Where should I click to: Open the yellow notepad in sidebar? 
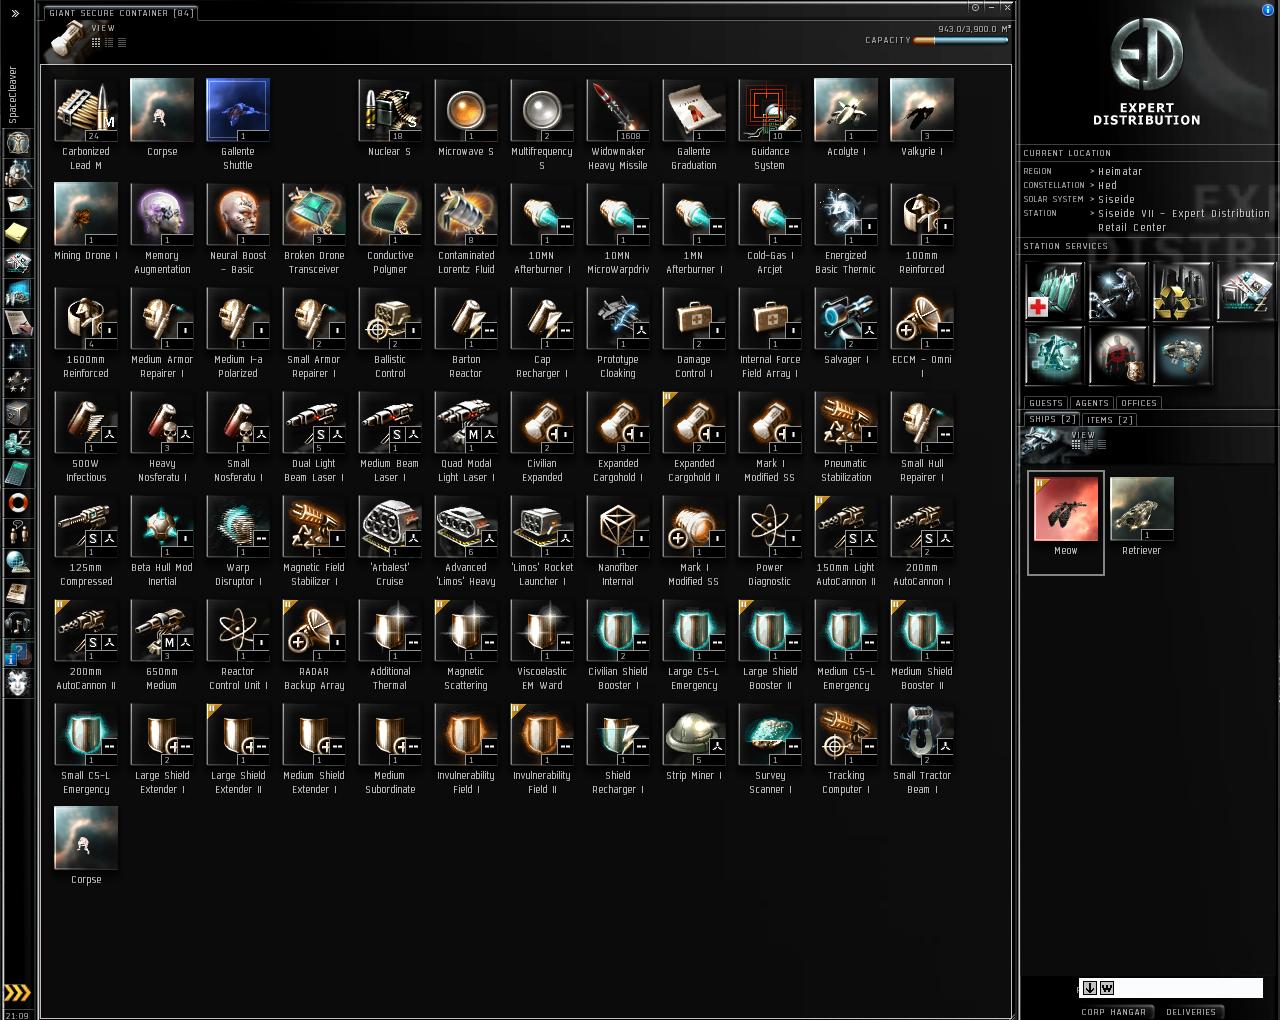(x=18, y=233)
